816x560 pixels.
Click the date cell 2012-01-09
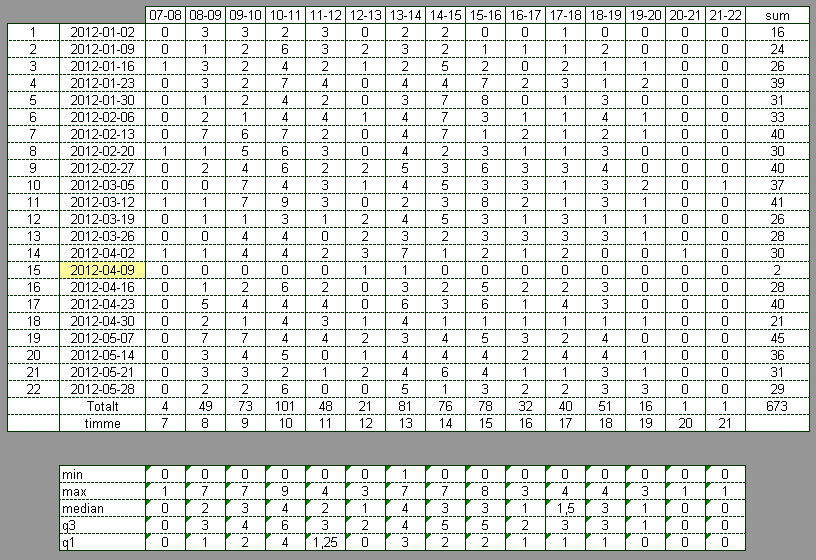click(x=103, y=49)
